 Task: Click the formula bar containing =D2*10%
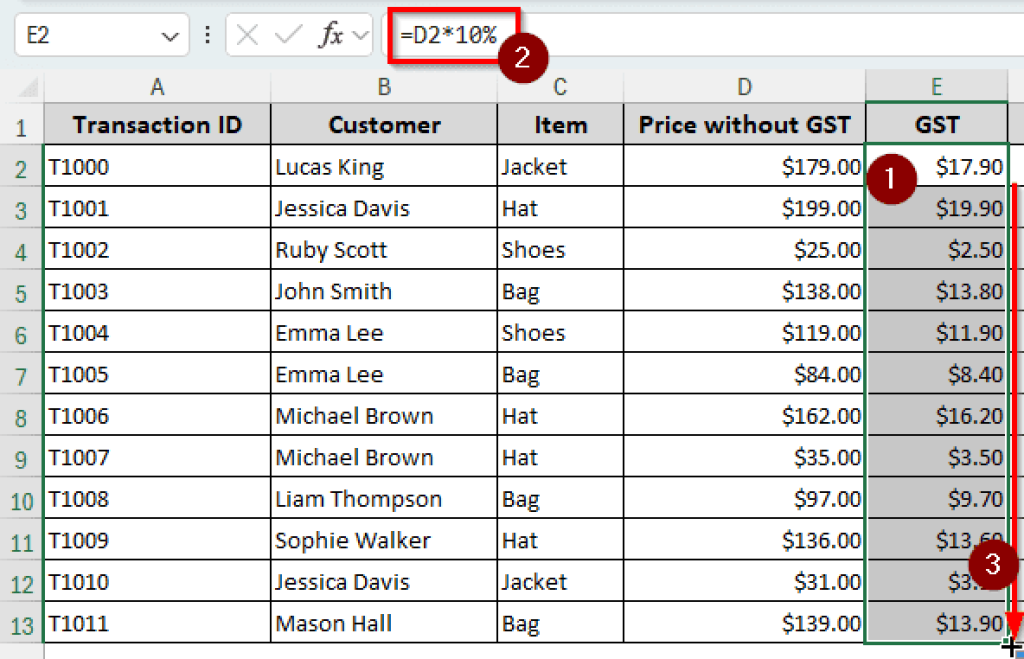[x=450, y=33]
